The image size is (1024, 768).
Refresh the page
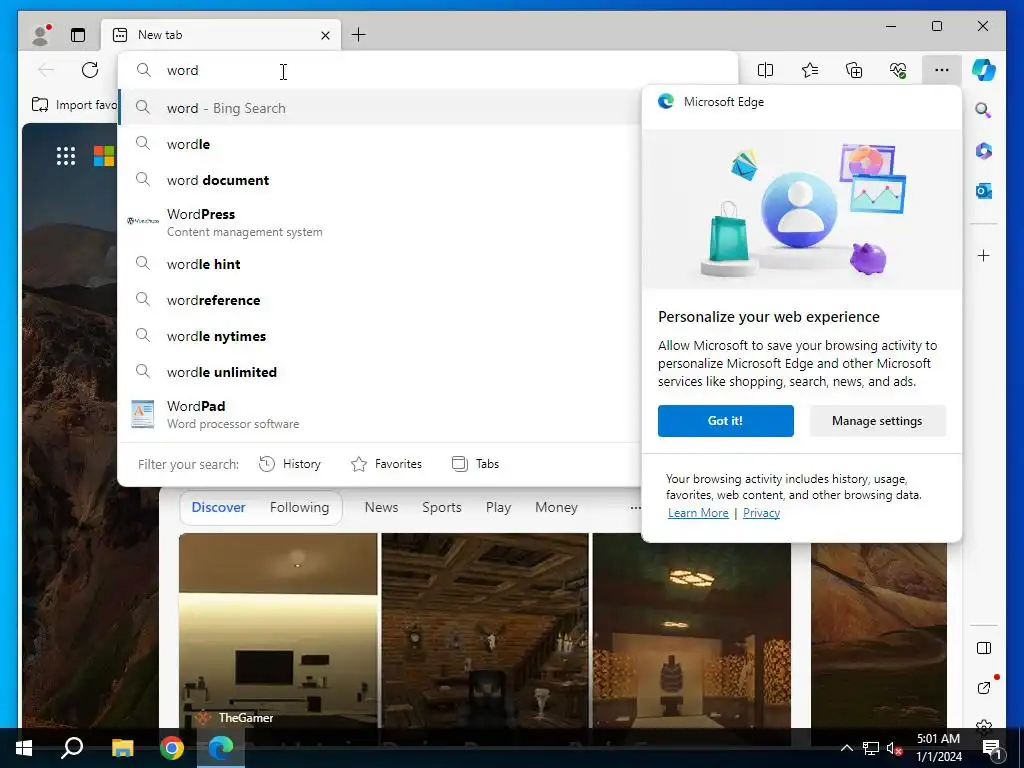point(90,70)
